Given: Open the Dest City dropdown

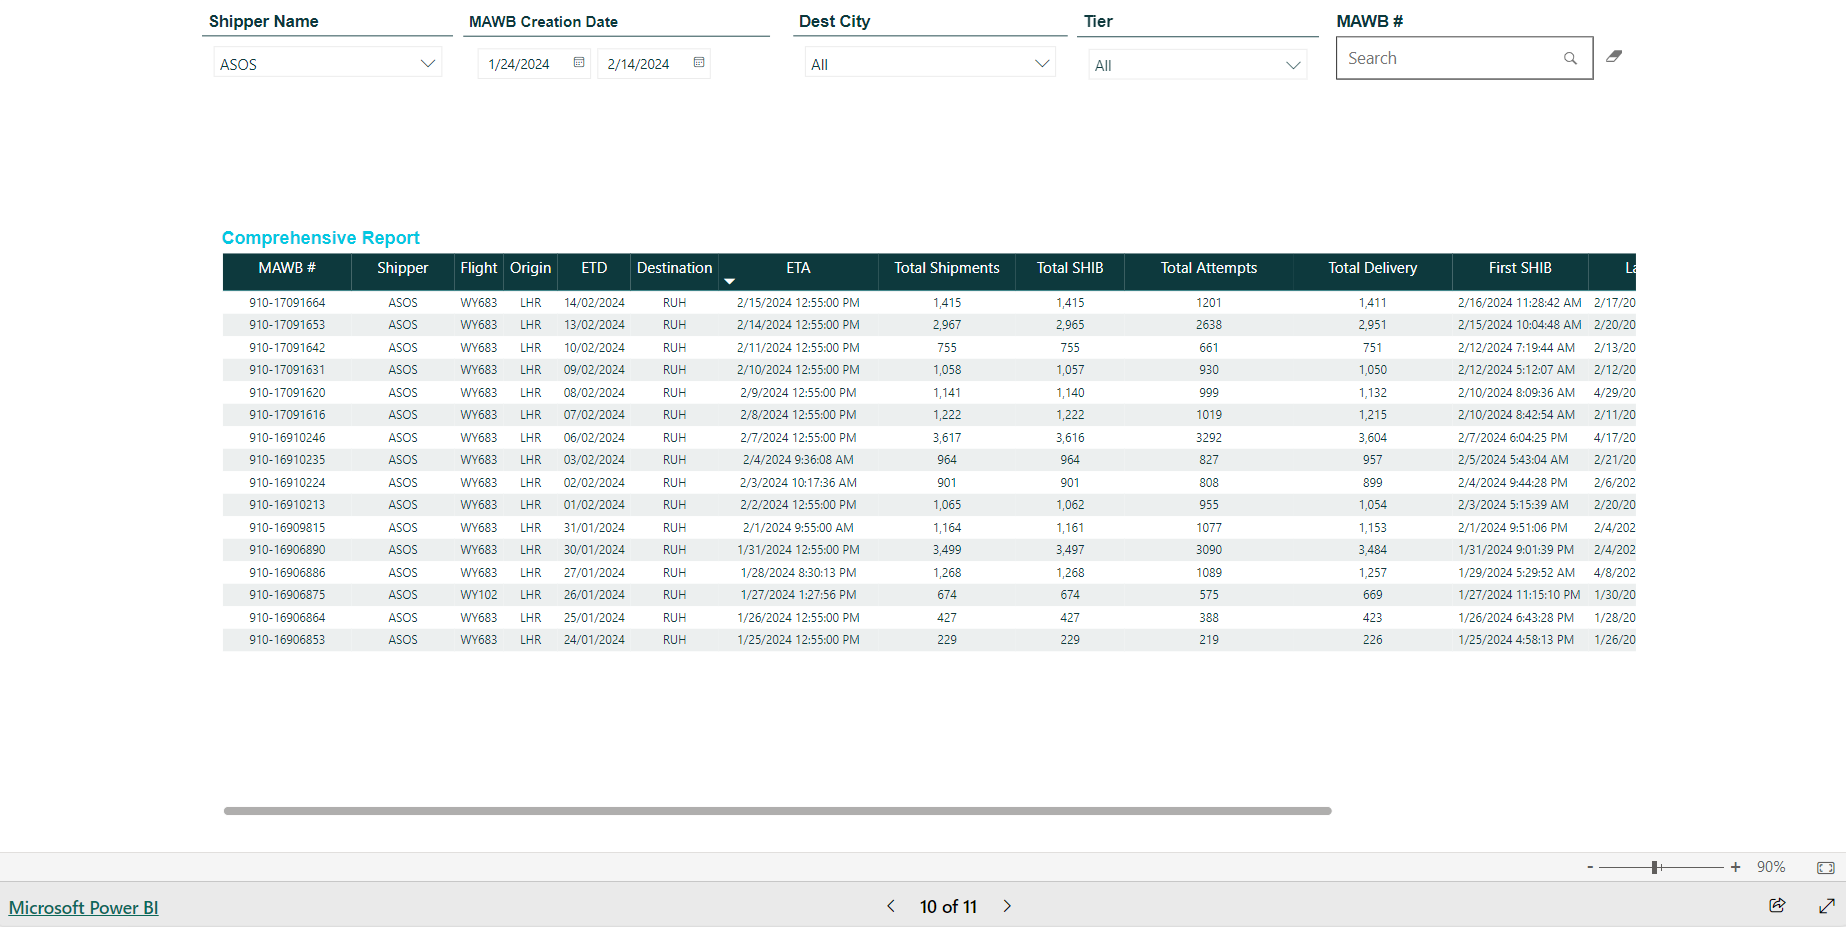Looking at the screenshot, I should pyautogui.click(x=1041, y=64).
